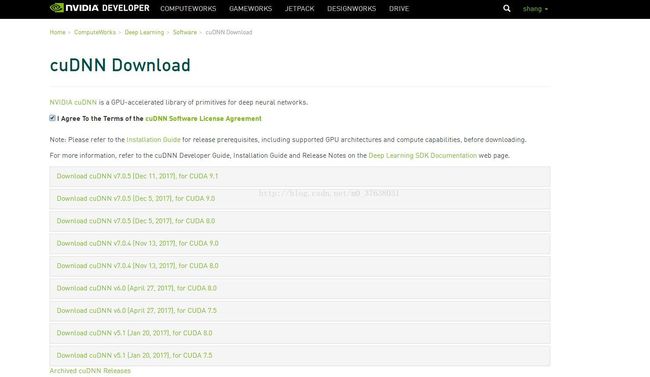650x377 pixels.
Task: Open the COMPUTEWORKS menu
Action: [x=188, y=9]
